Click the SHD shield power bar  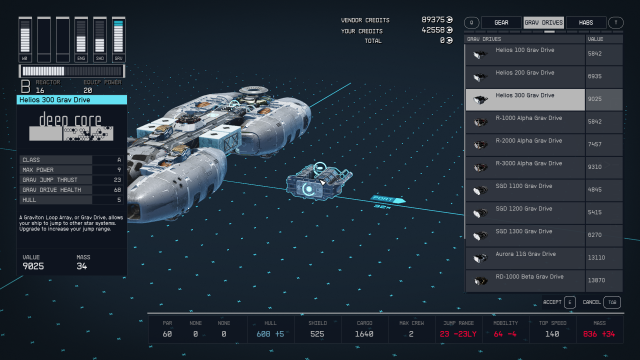click(100, 39)
